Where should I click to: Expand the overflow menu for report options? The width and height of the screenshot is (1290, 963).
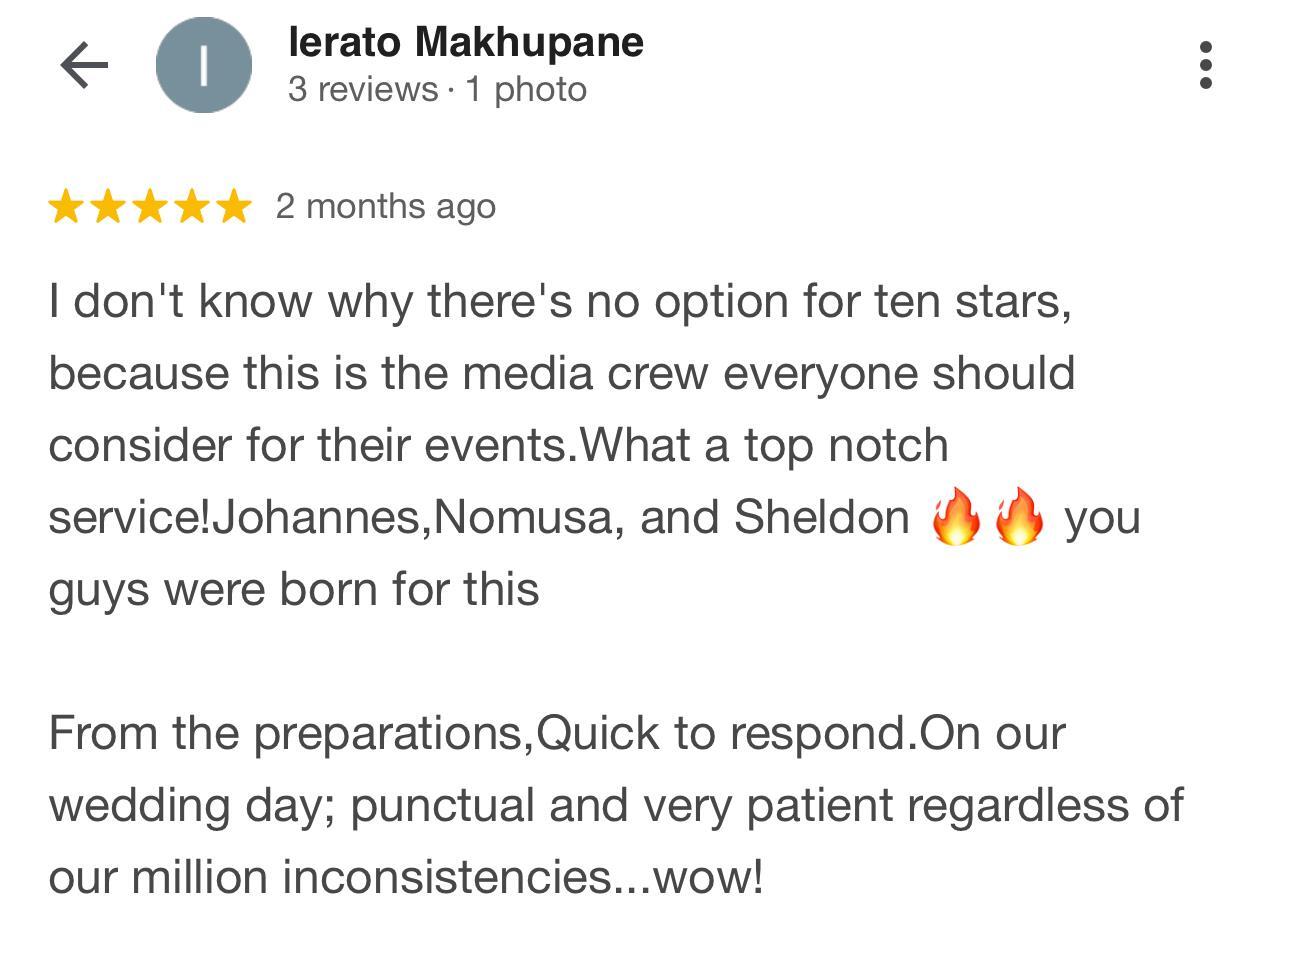tap(1208, 64)
